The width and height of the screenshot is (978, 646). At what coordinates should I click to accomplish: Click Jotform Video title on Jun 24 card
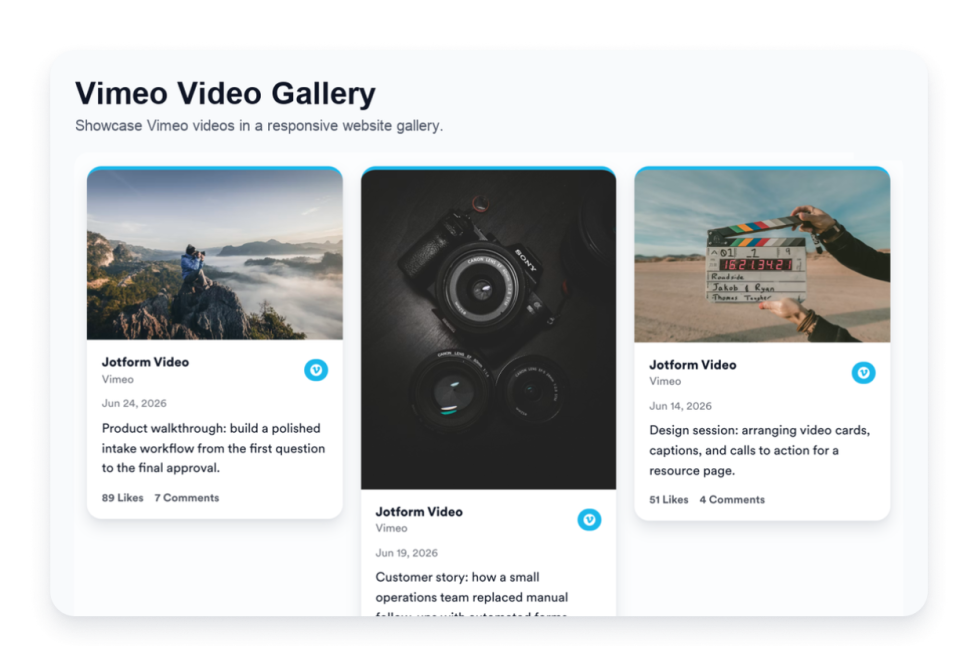pos(145,362)
